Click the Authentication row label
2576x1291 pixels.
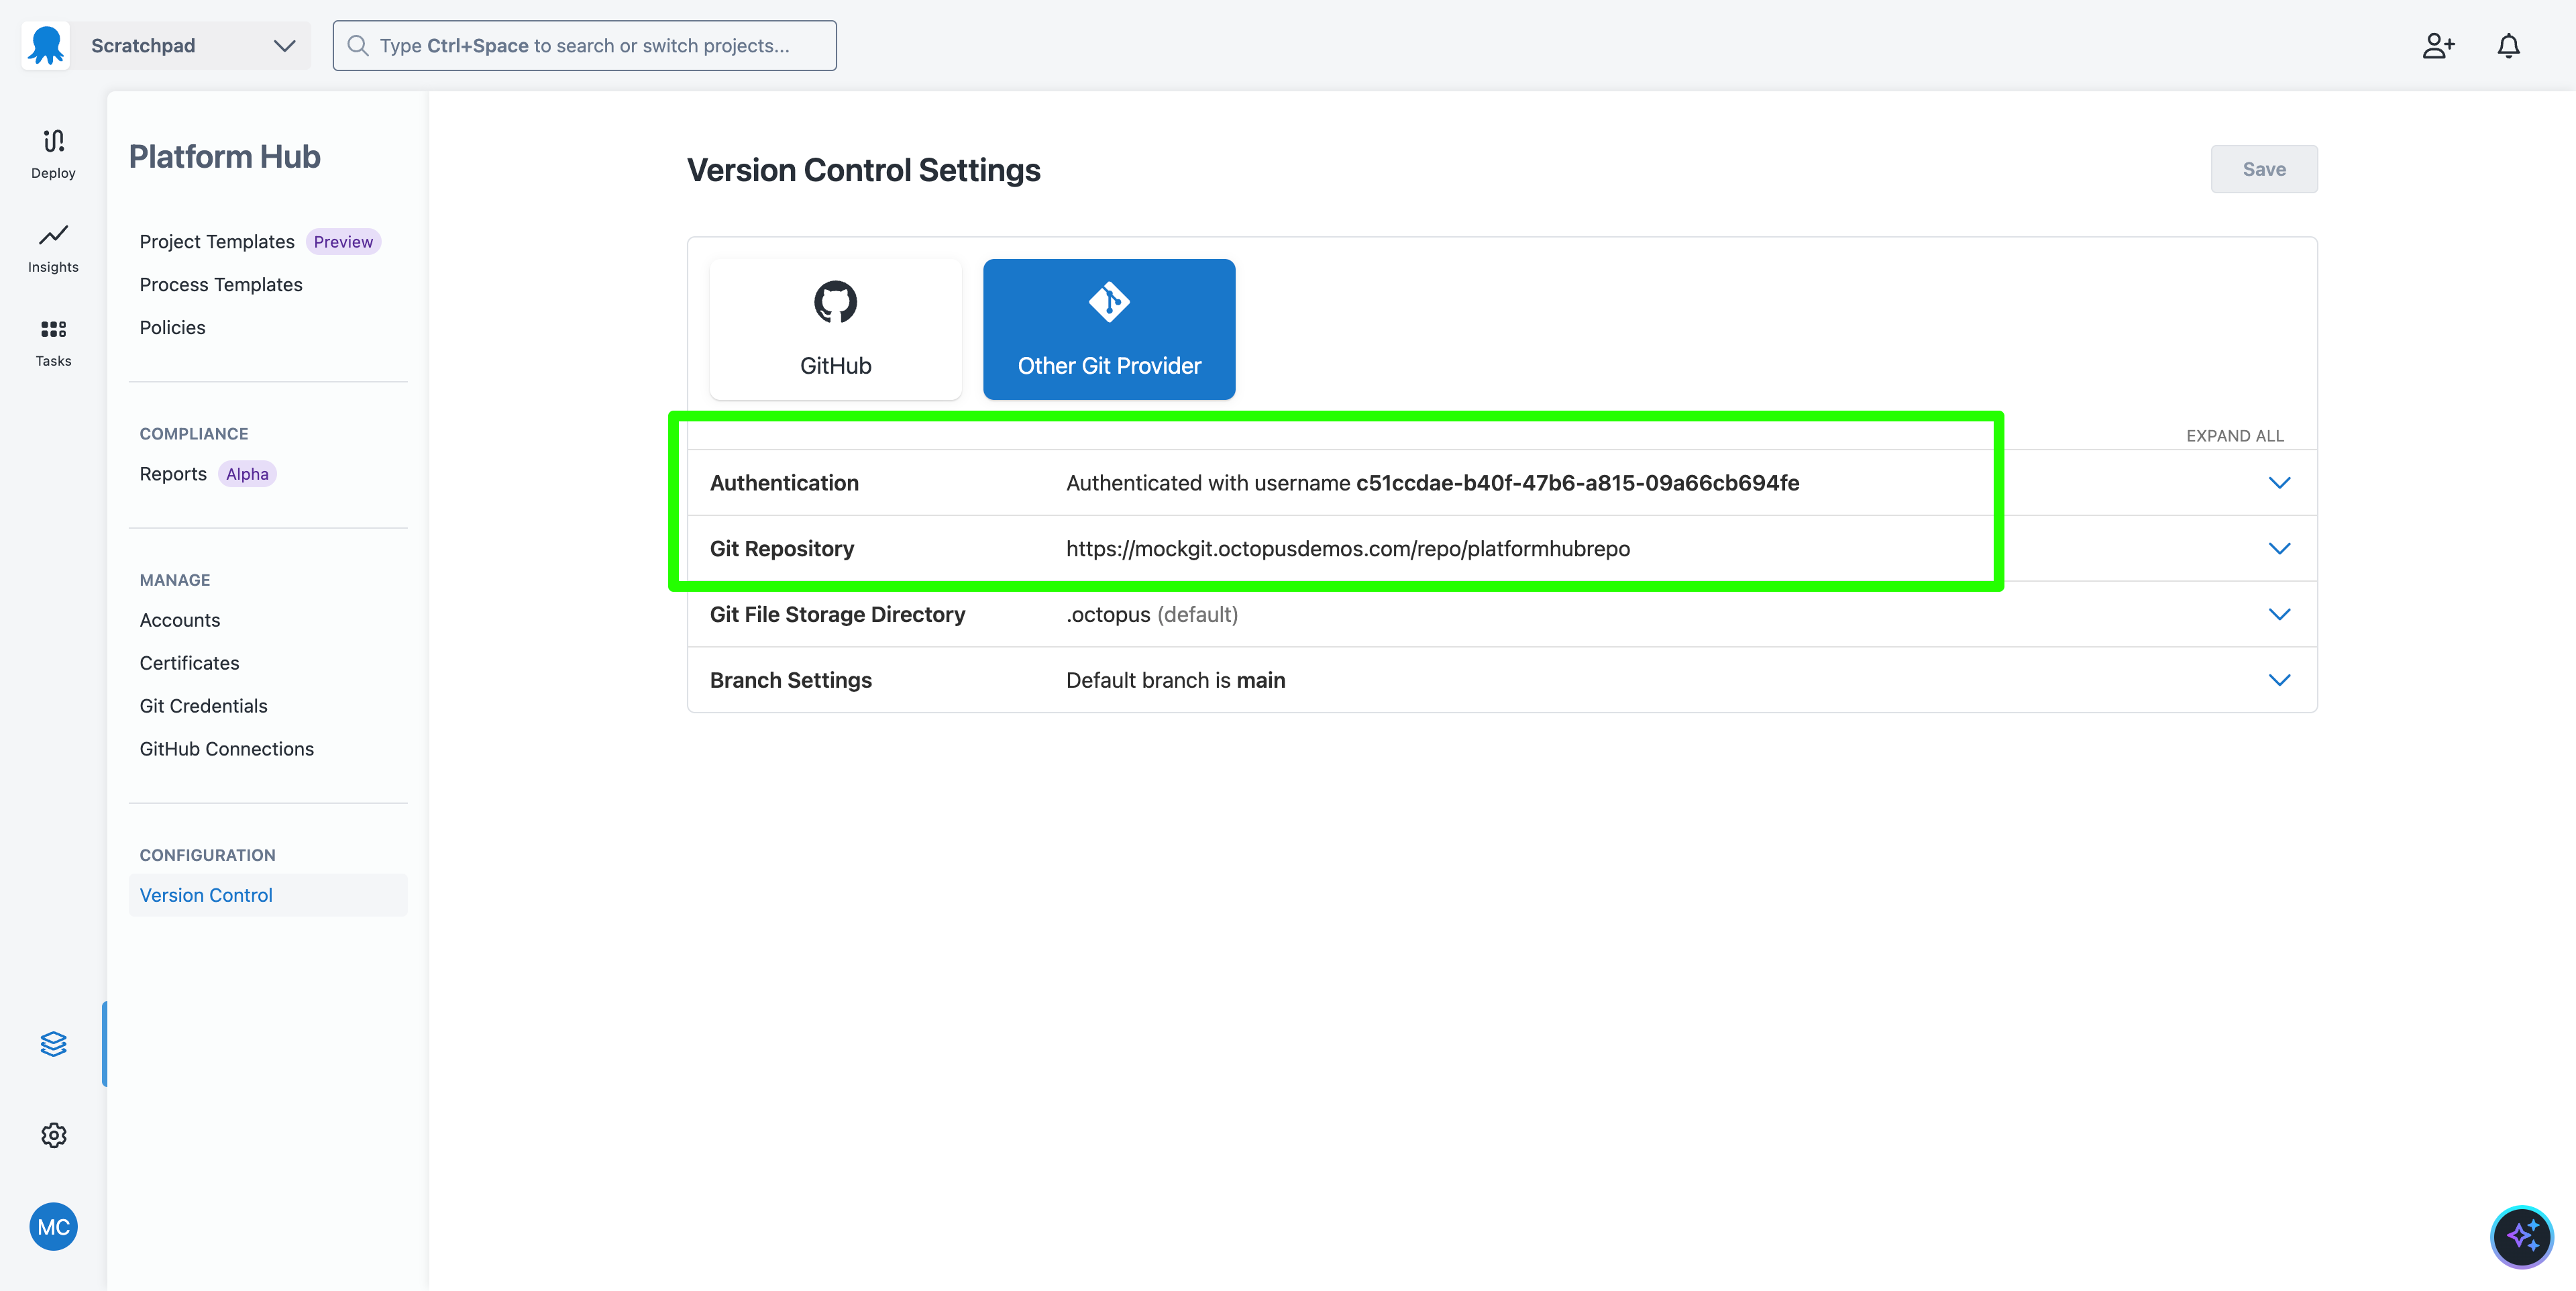(x=784, y=483)
